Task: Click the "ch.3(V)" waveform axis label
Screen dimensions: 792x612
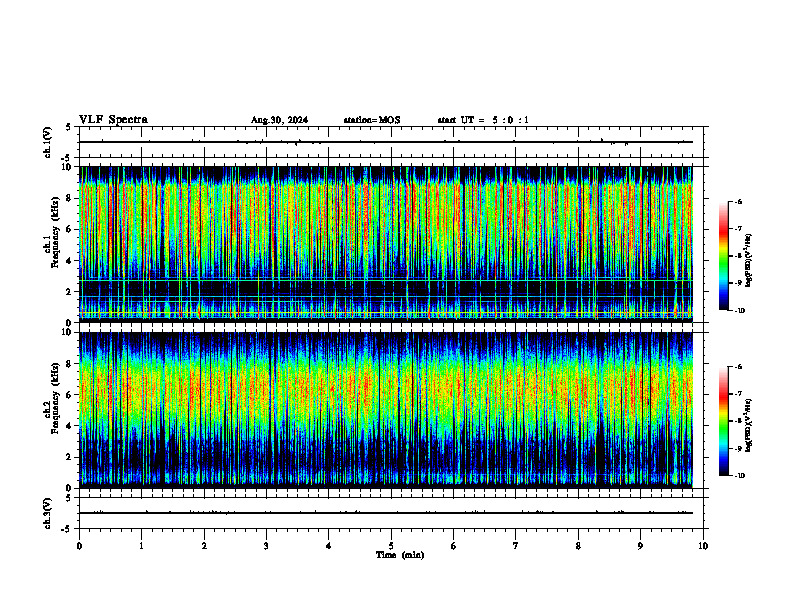Action: tap(47, 513)
